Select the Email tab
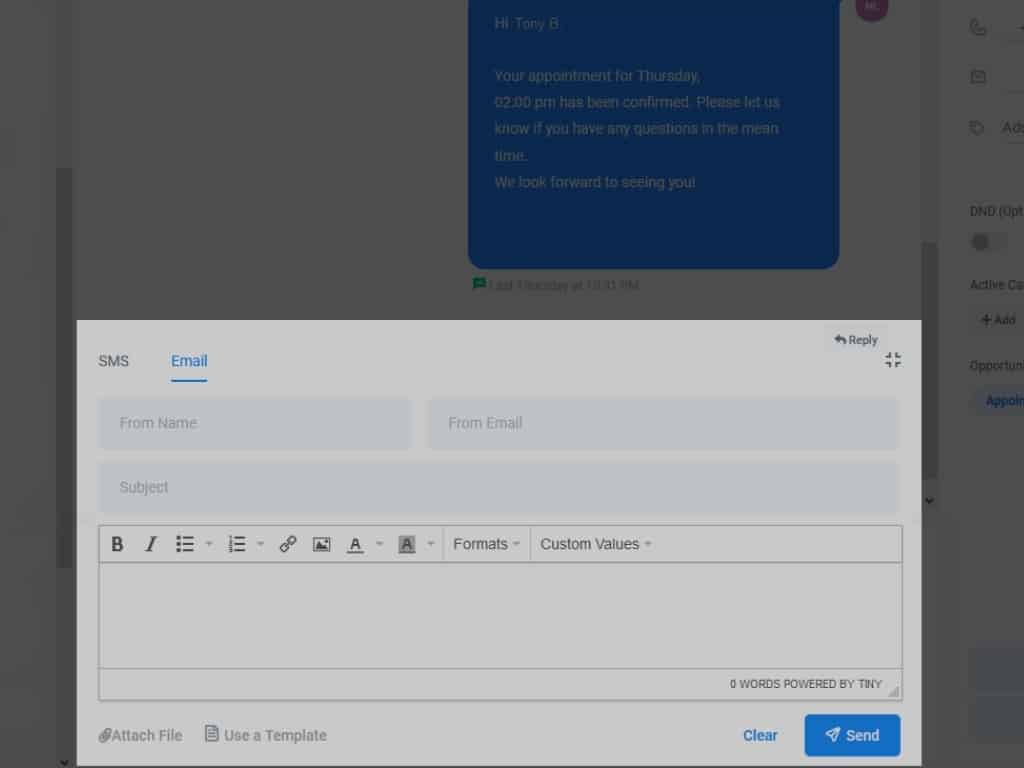 coord(189,361)
